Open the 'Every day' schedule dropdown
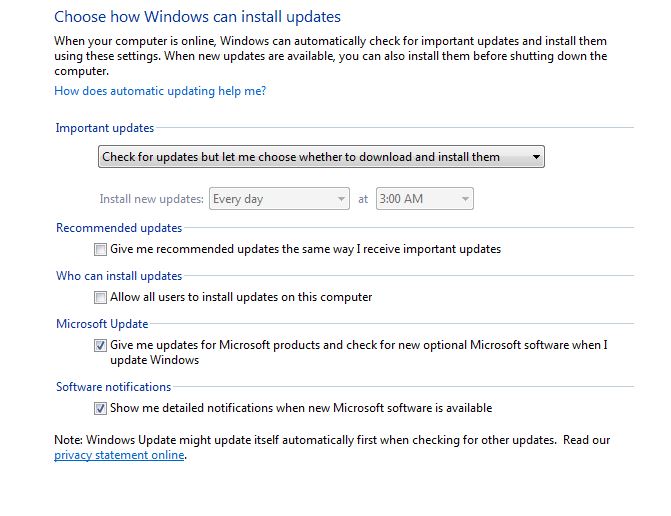Screen dimensions: 671x516 tap(279, 199)
